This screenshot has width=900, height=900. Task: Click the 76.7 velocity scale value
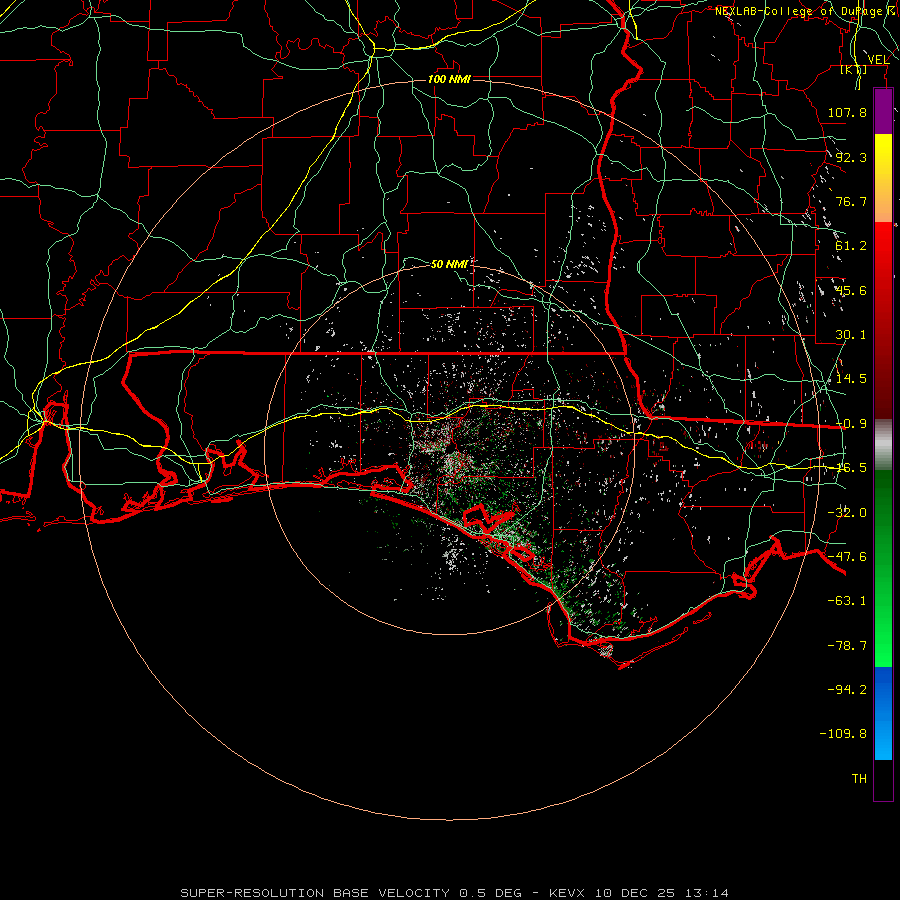pos(851,201)
